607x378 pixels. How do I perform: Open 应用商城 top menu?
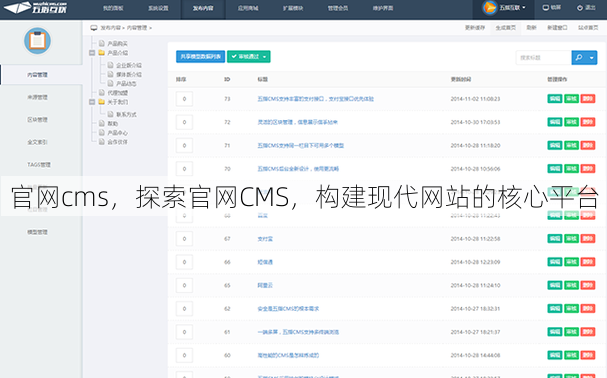click(248, 8)
